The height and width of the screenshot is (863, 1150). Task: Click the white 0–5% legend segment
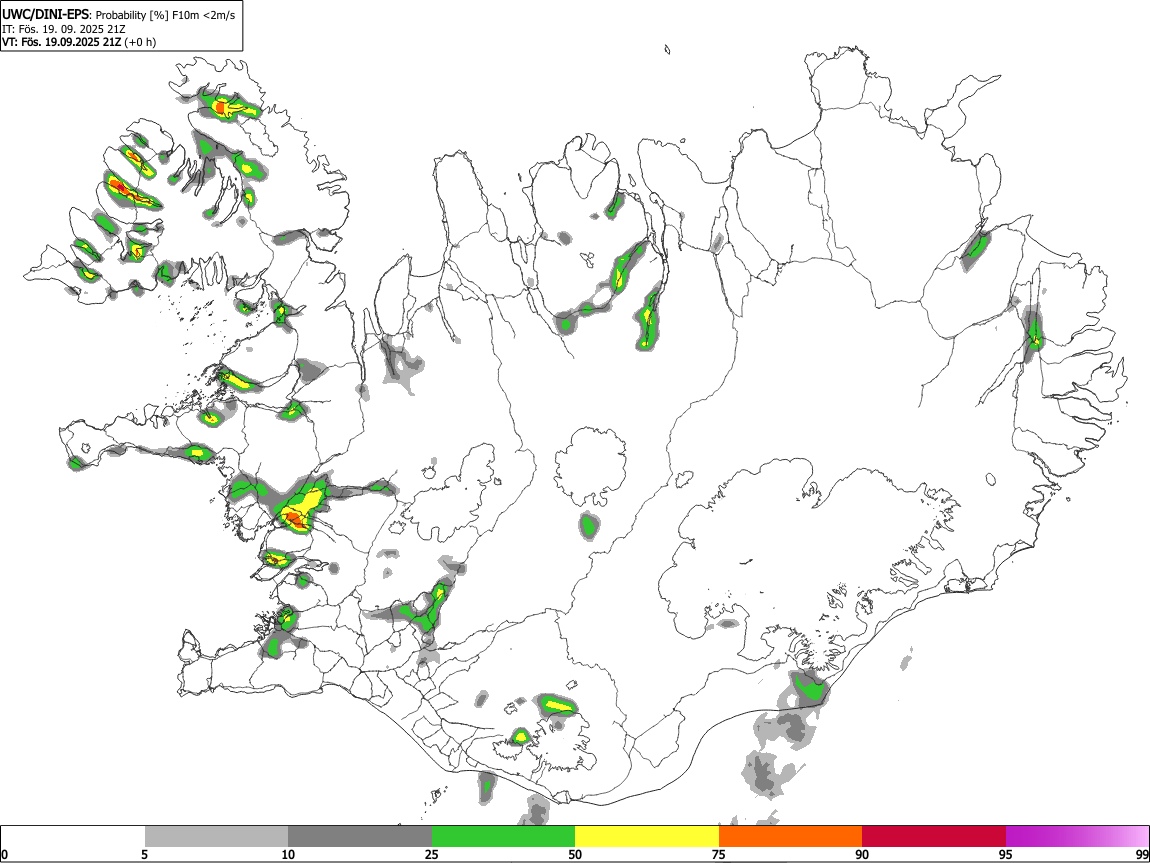click(73, 837)
